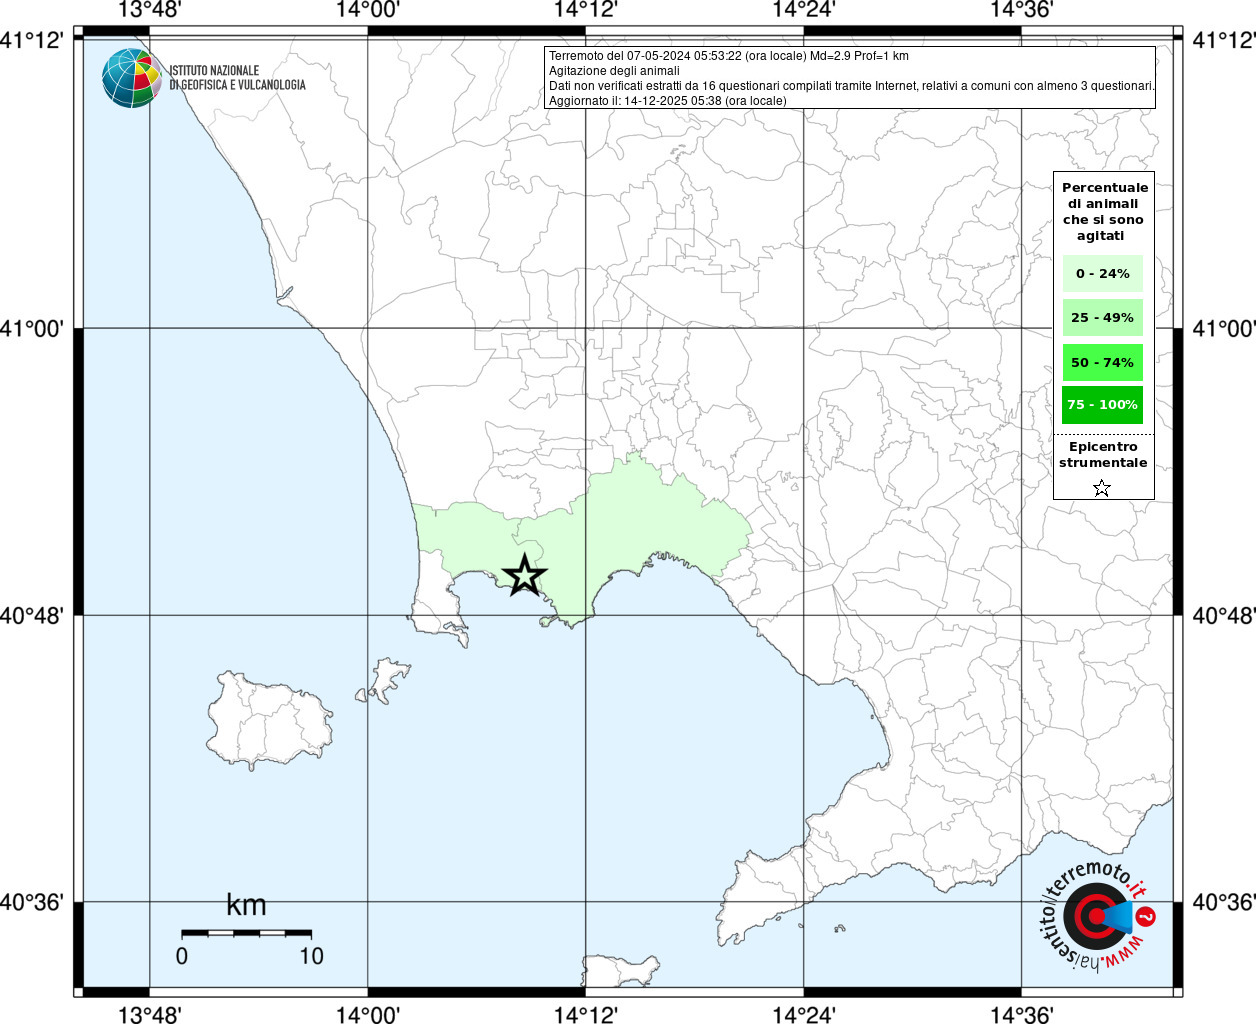Click the 'Epicentro strumentale' legend label
Screen dimensions: 1256x1024
coord(1103,455)
